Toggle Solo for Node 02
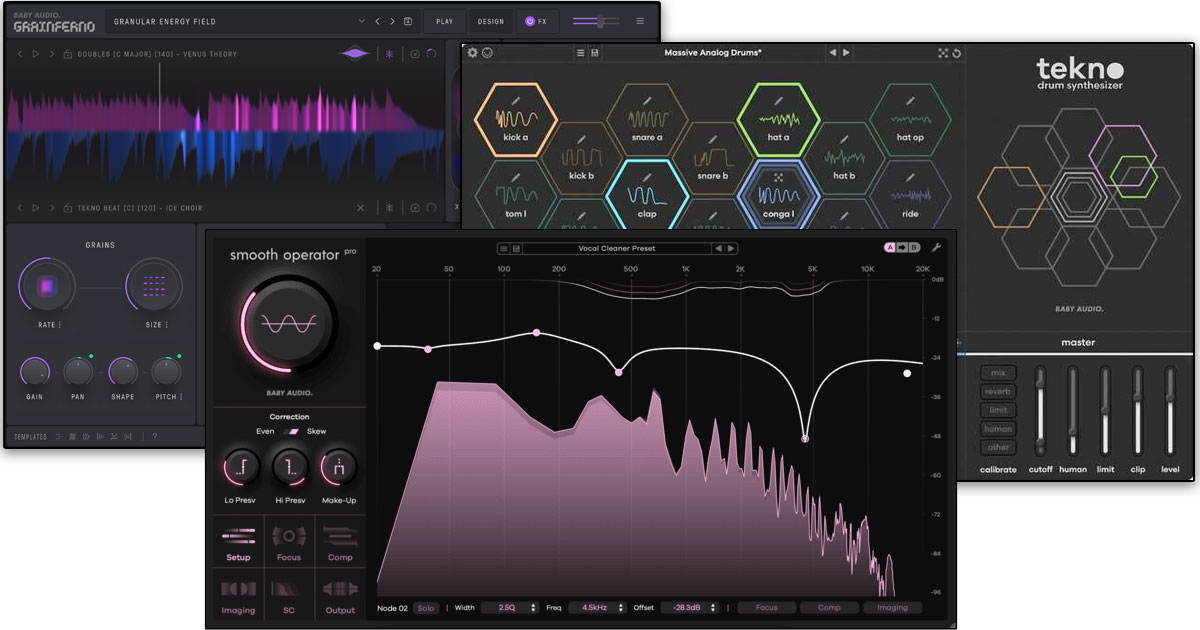Viewport: 1200px width, 630px height. (x=426, y=607)
